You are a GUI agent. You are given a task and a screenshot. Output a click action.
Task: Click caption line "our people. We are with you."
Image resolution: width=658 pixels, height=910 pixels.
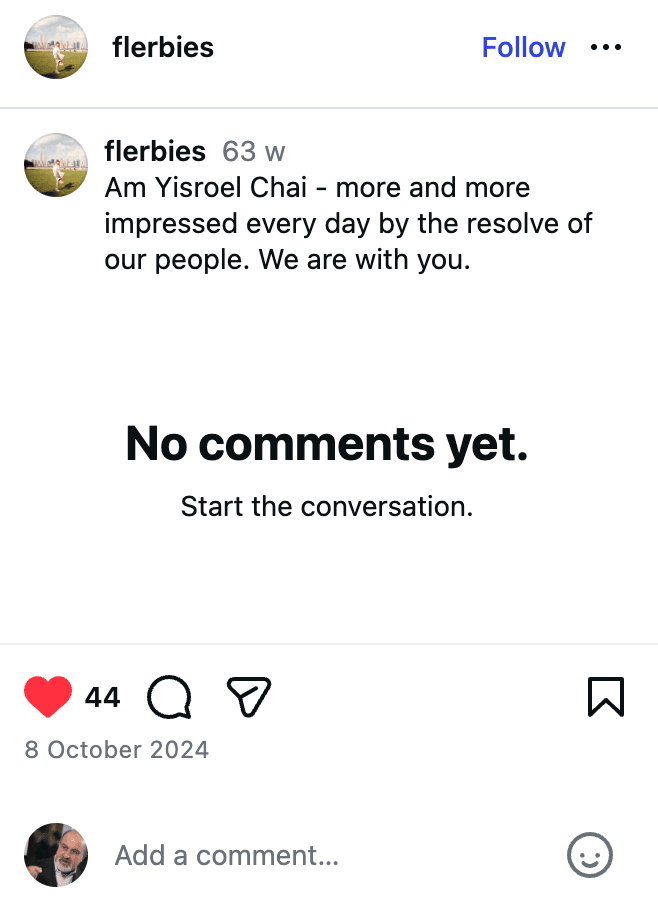[287, 260]
